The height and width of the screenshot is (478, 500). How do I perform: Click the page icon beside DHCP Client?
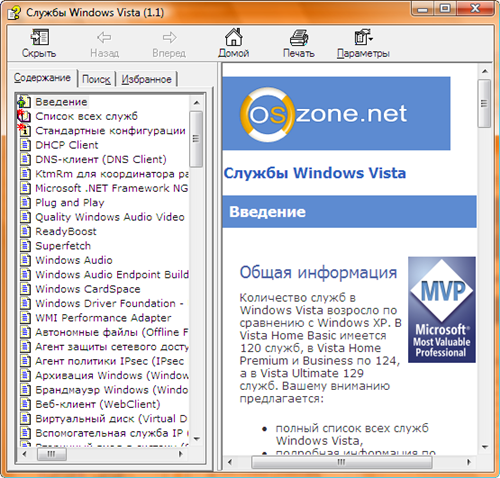25,145
